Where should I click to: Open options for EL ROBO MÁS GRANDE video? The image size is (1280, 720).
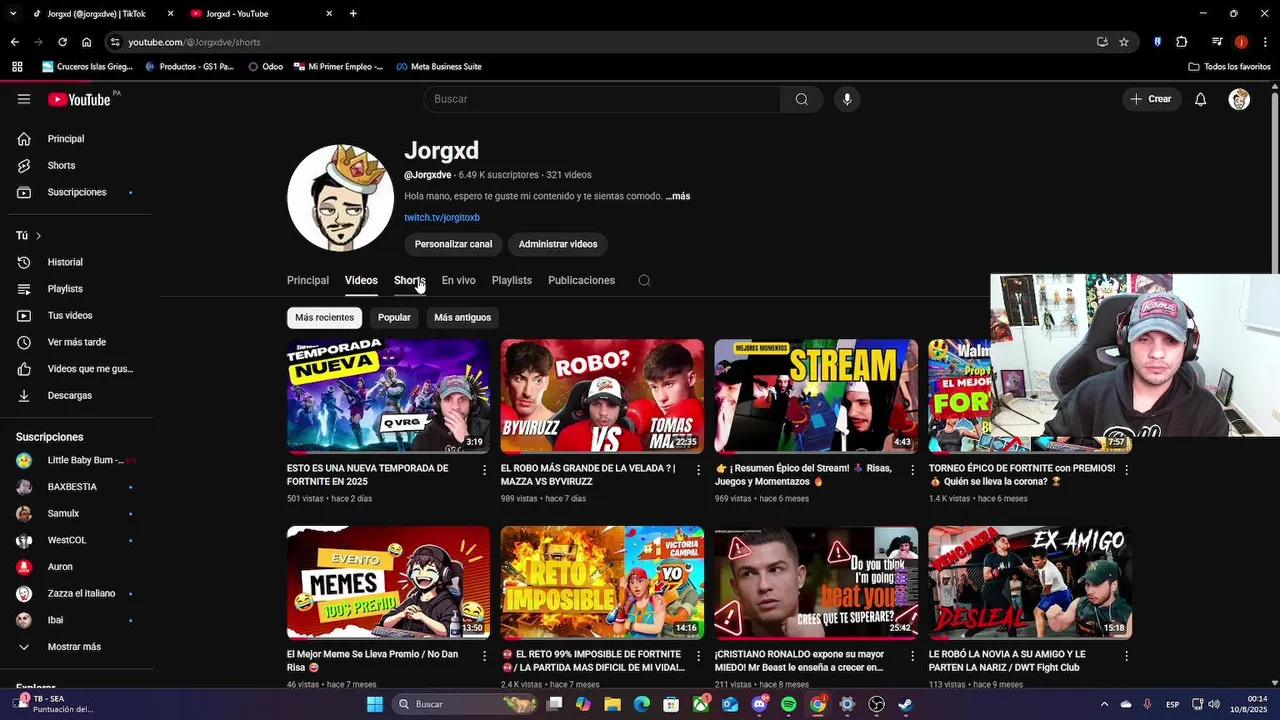pyautogui.click(x=699, y=470)
